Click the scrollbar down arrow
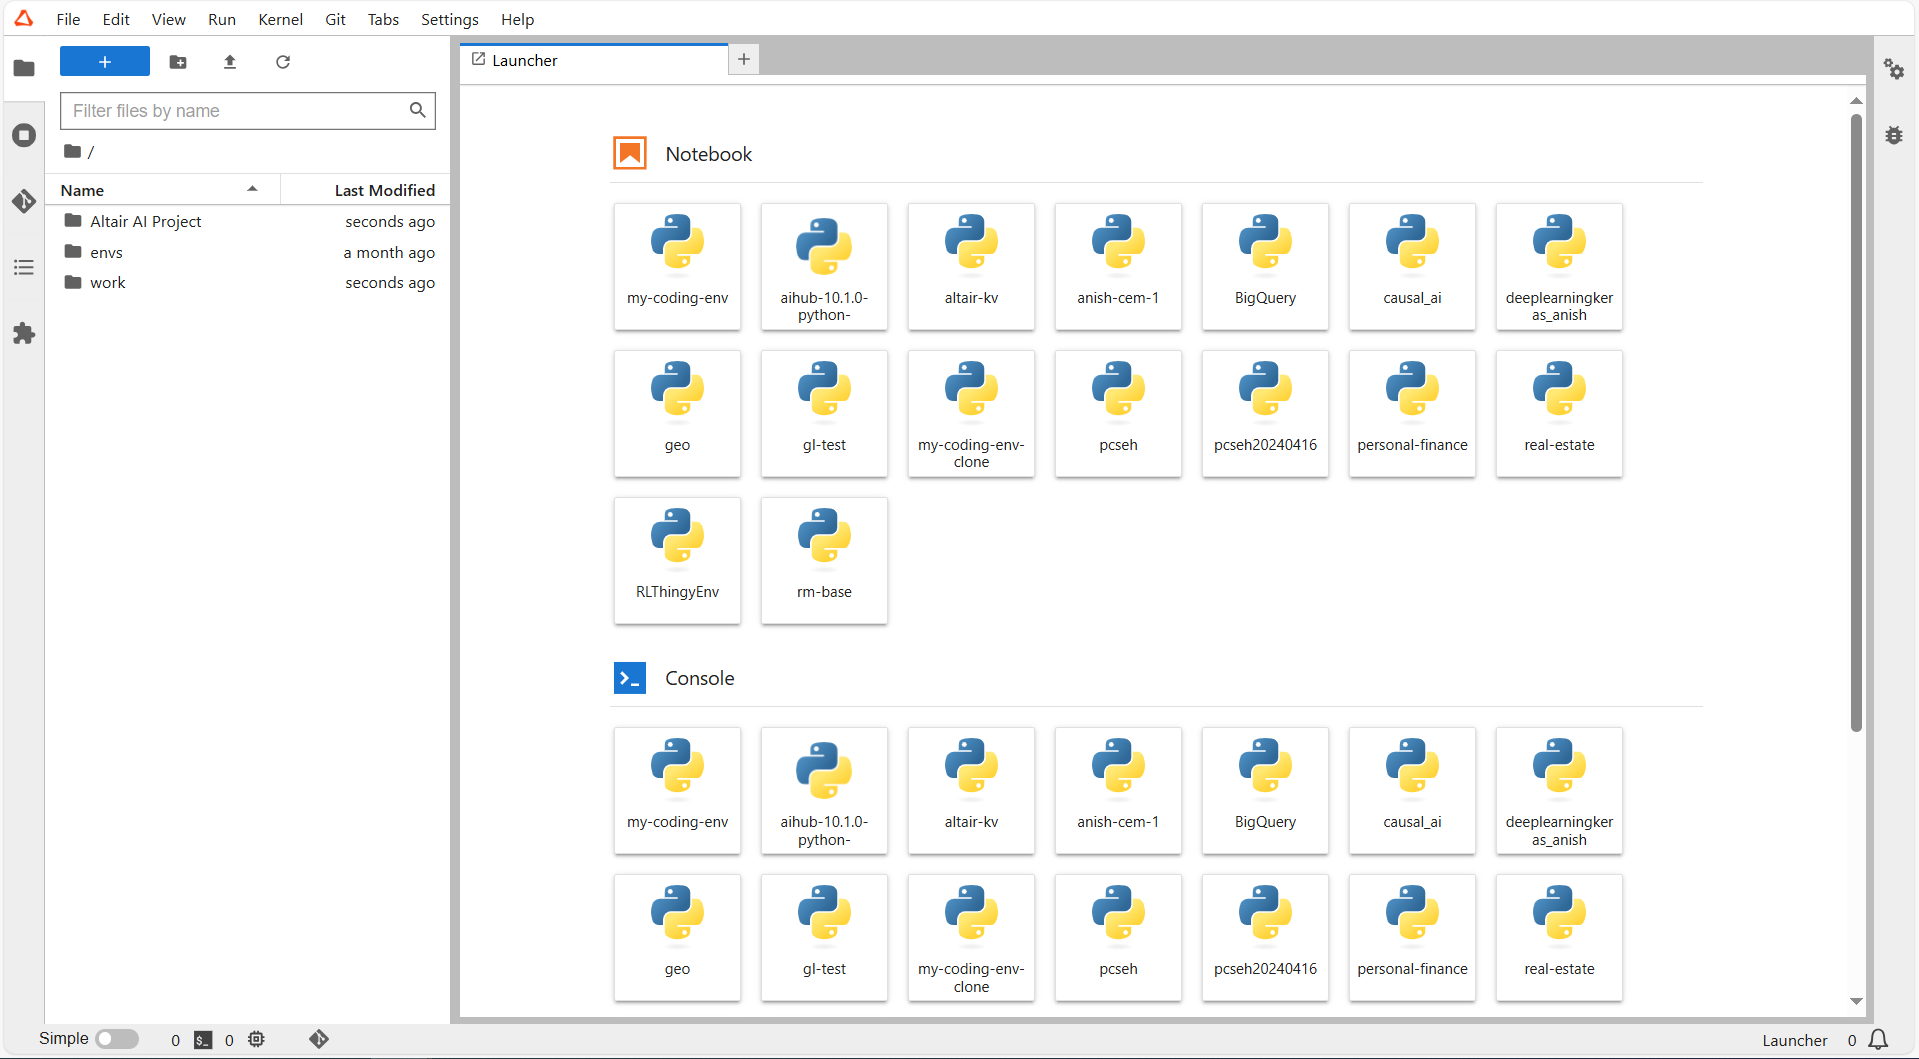 coord(1856,1001)
